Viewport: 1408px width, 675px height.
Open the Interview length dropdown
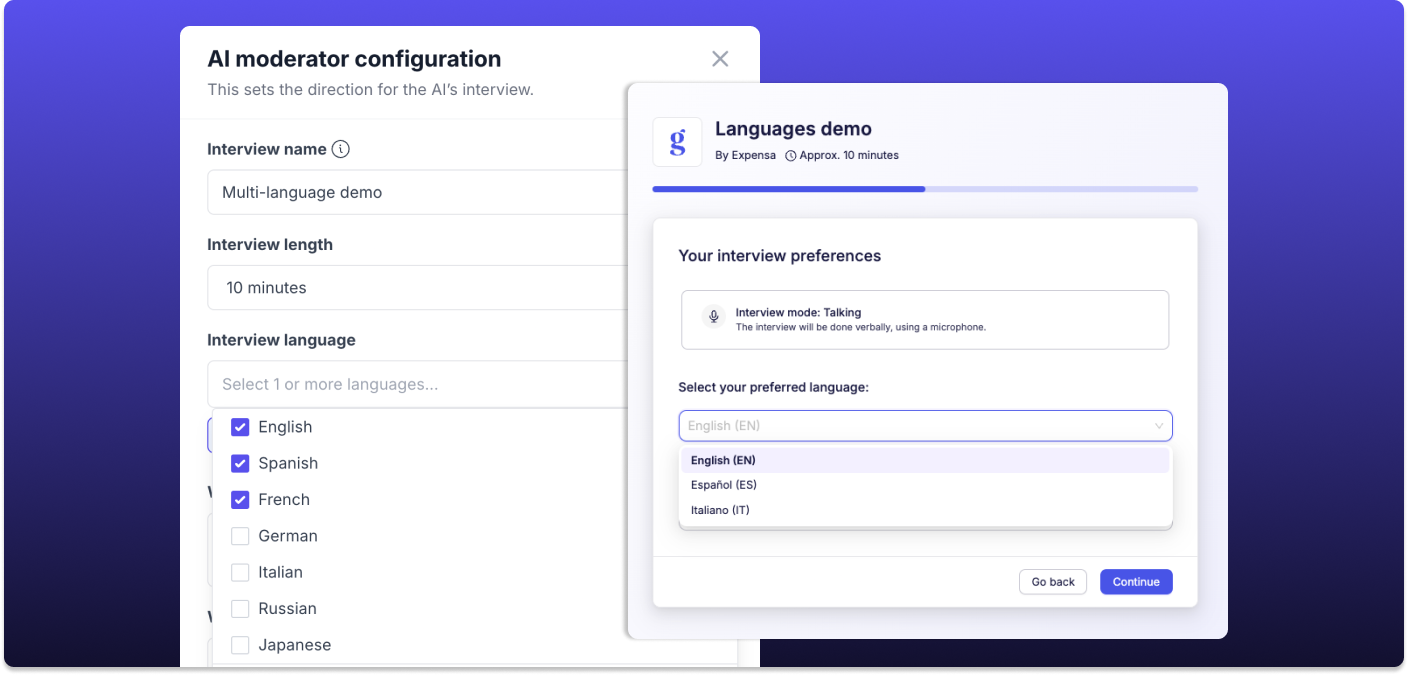pyautogui.click(x=417, y=288)
